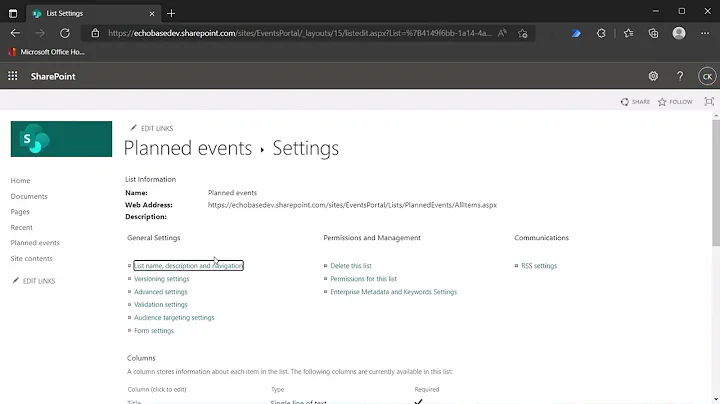Click Delete this list

351,265
